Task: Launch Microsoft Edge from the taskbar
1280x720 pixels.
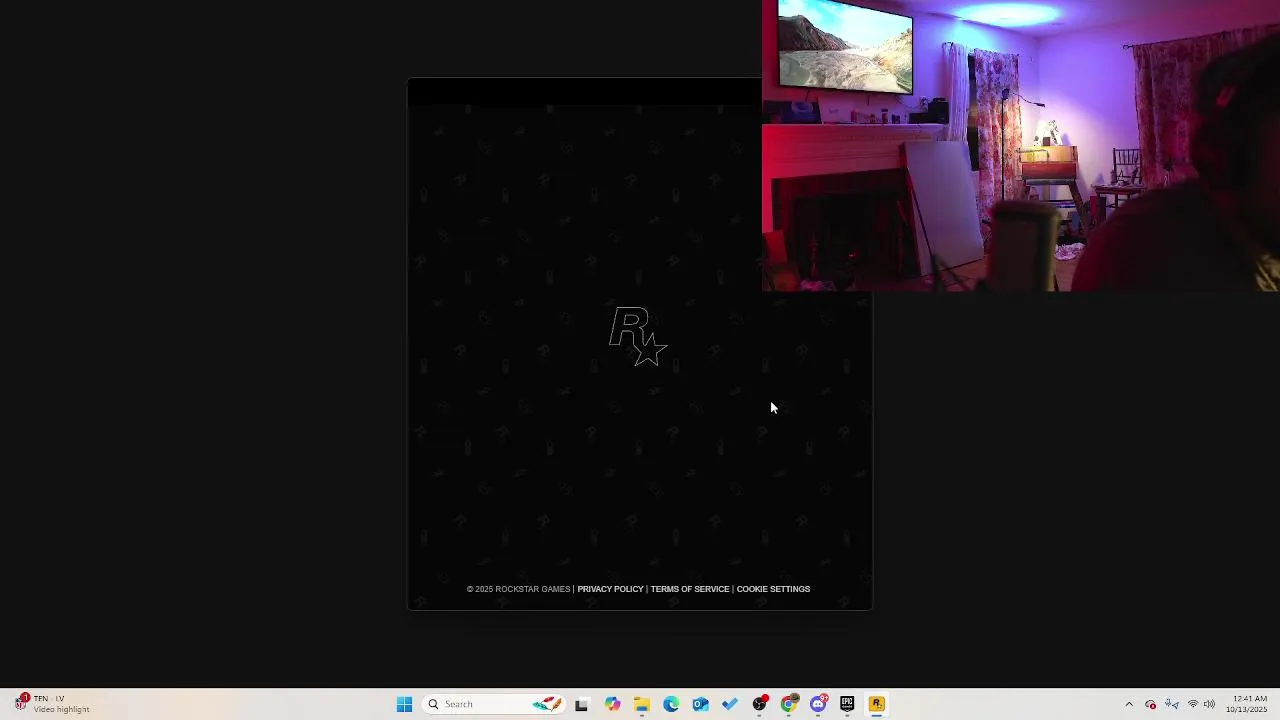Action: click(671, 704)
